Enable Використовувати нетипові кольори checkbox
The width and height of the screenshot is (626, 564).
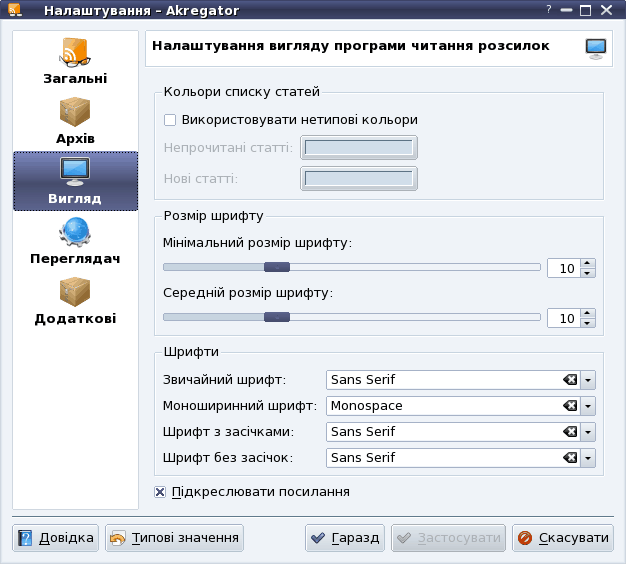click(x=170, y=120)
